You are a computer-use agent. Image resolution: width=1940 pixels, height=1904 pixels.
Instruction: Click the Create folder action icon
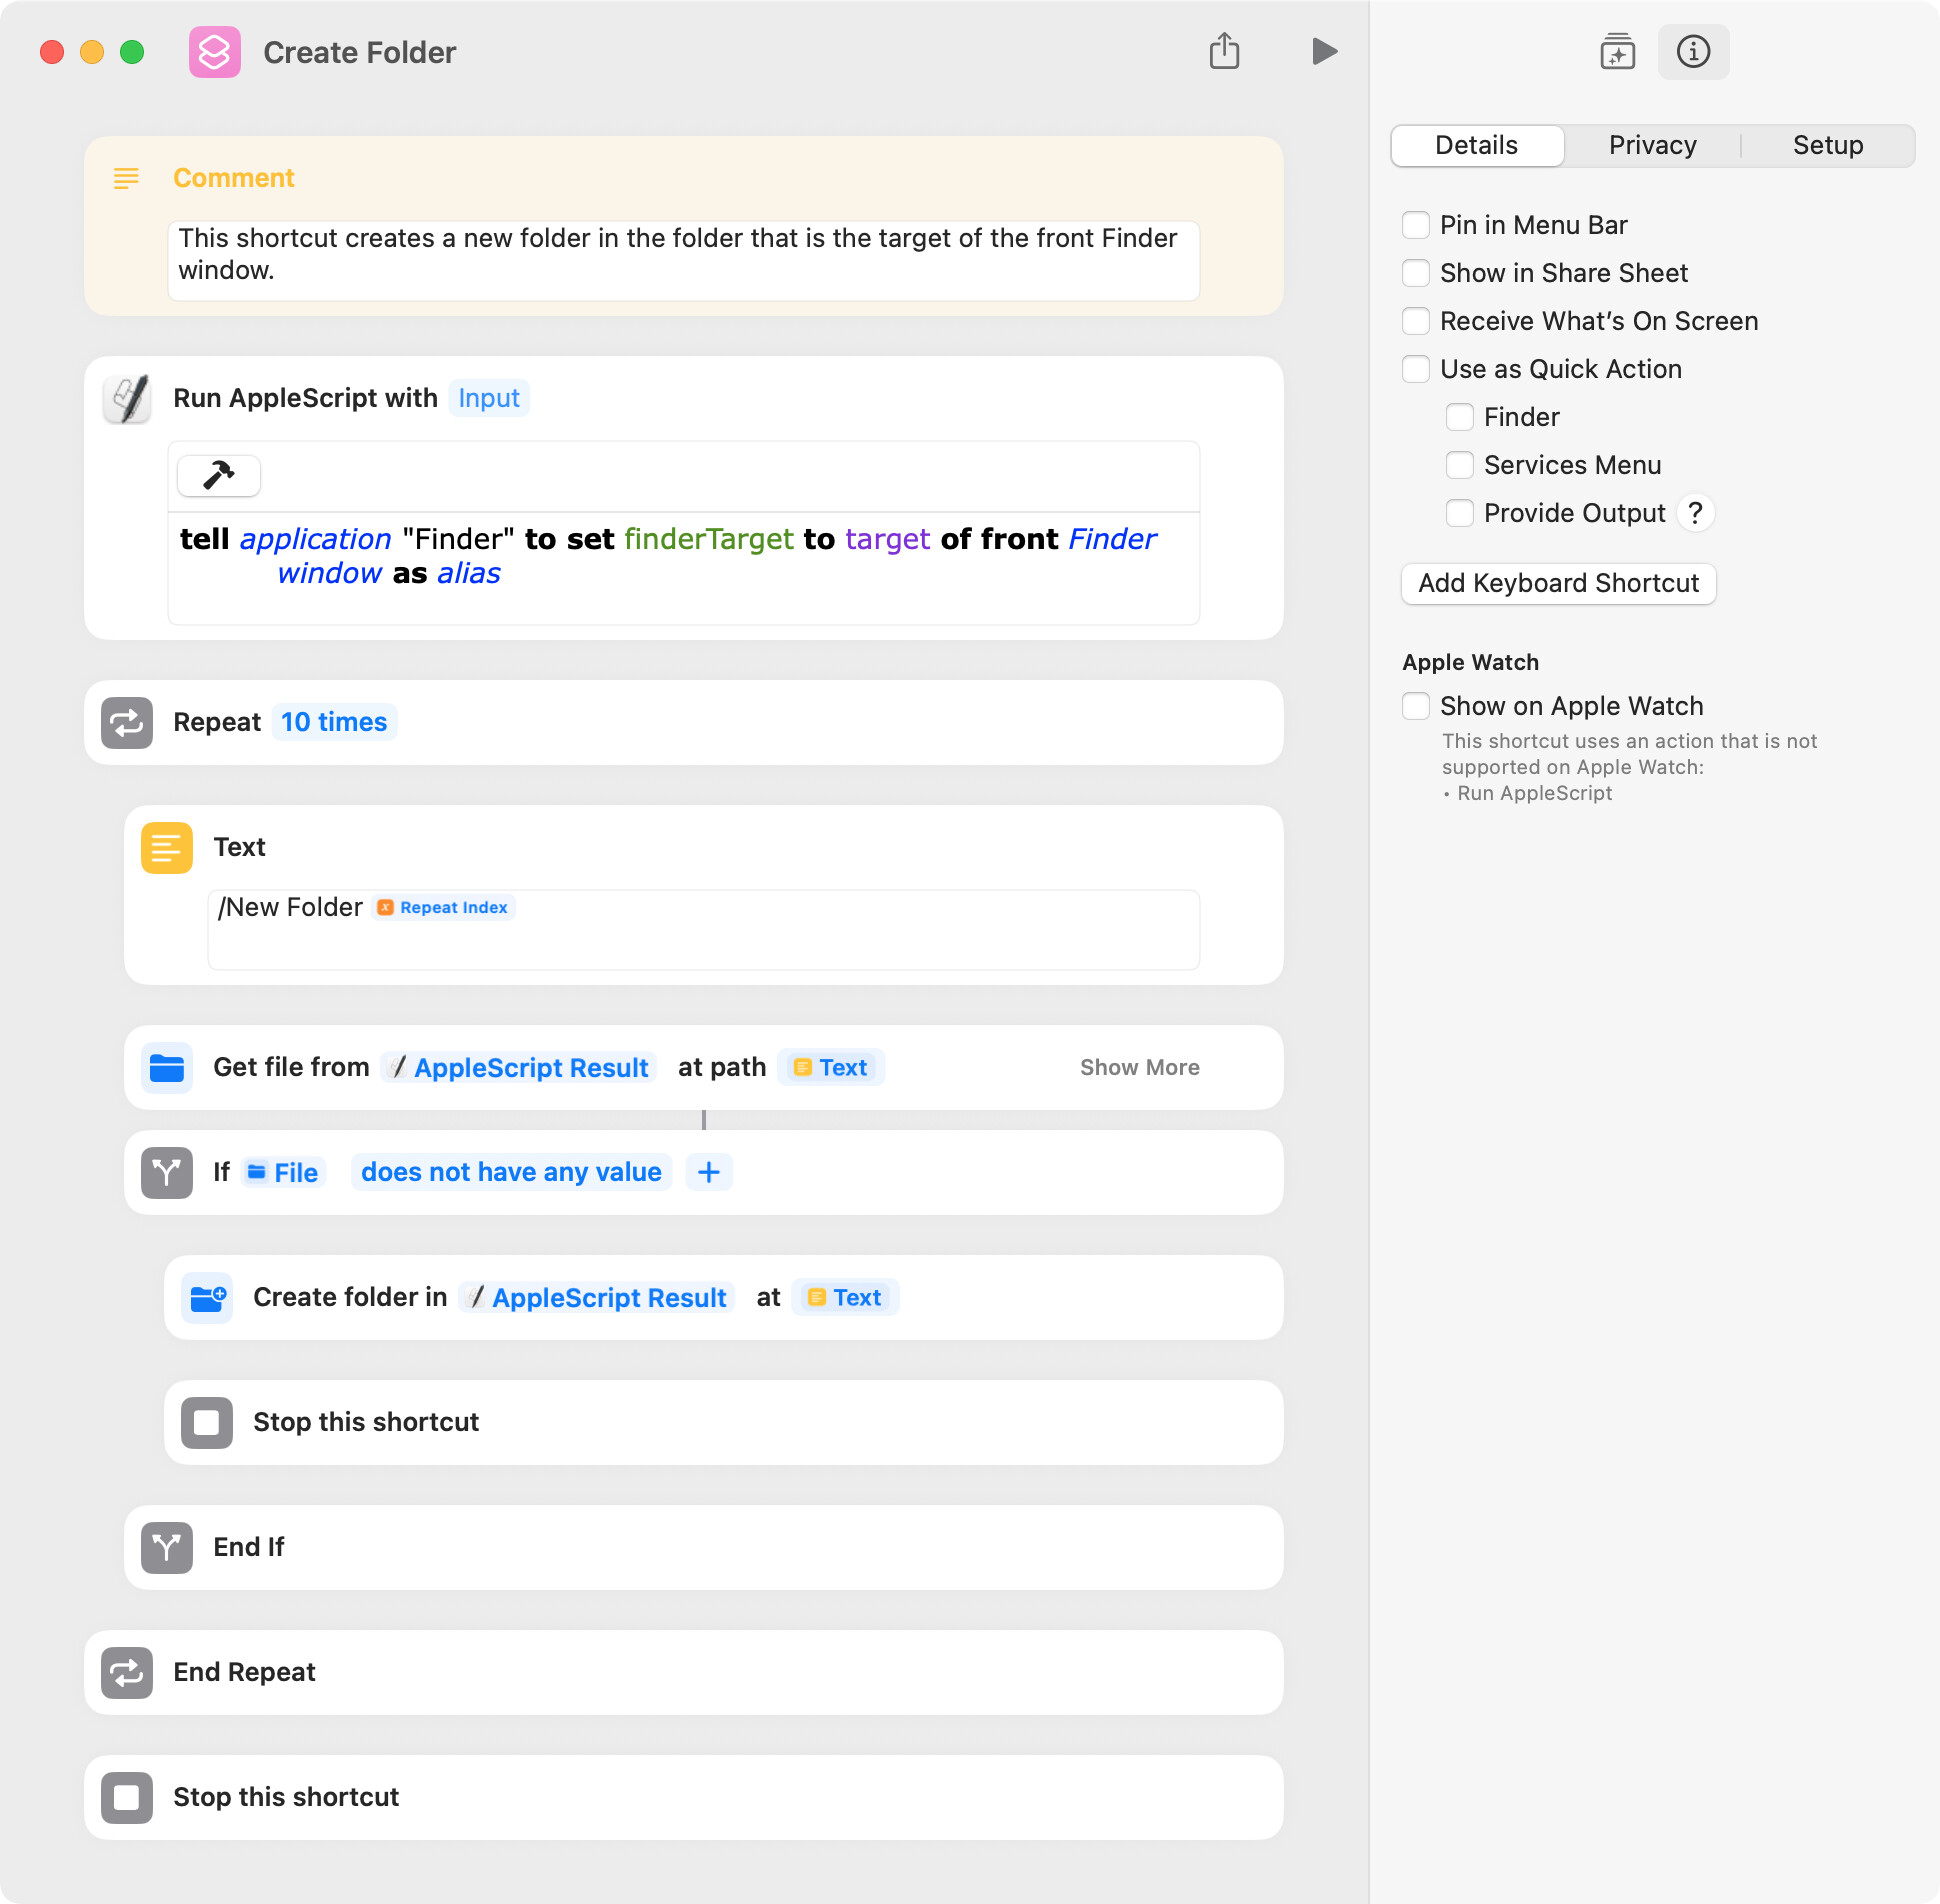tap(207, 1297)
